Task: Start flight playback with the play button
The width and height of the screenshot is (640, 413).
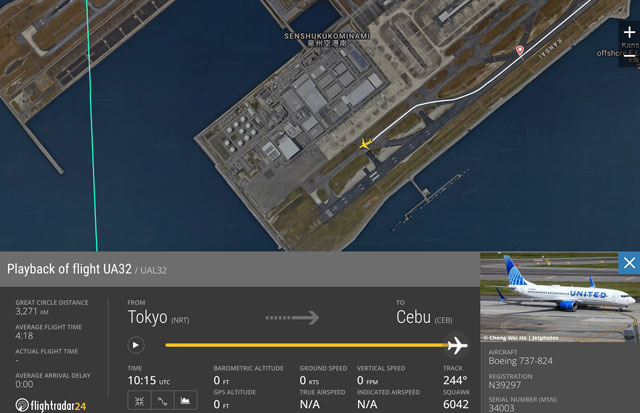Action: tap(136, 345)
